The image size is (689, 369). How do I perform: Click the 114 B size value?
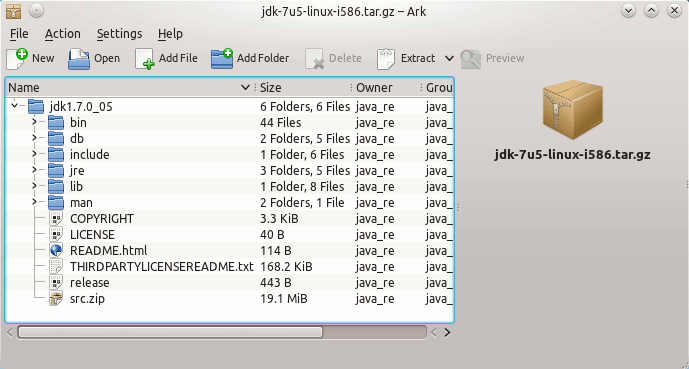tap(276, 251)
